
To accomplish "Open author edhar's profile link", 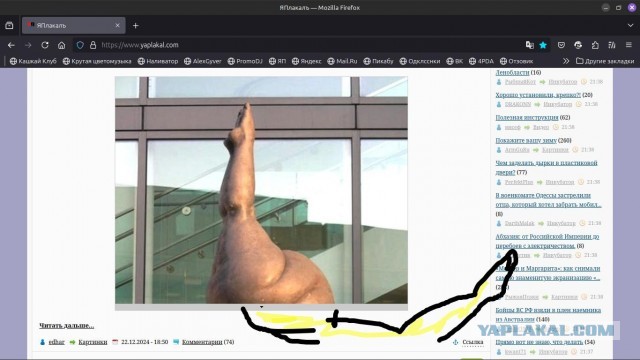I will [57, 342].
